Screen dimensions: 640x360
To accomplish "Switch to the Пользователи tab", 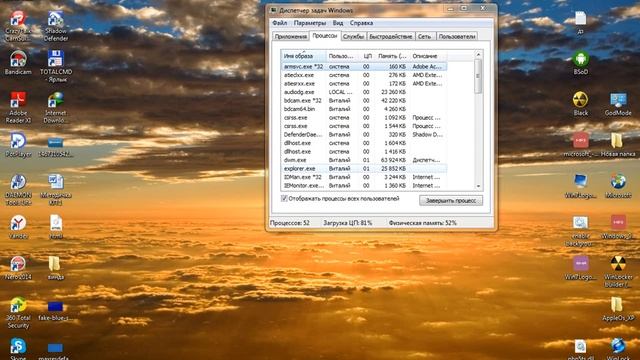I will click(x=457, y=37).
